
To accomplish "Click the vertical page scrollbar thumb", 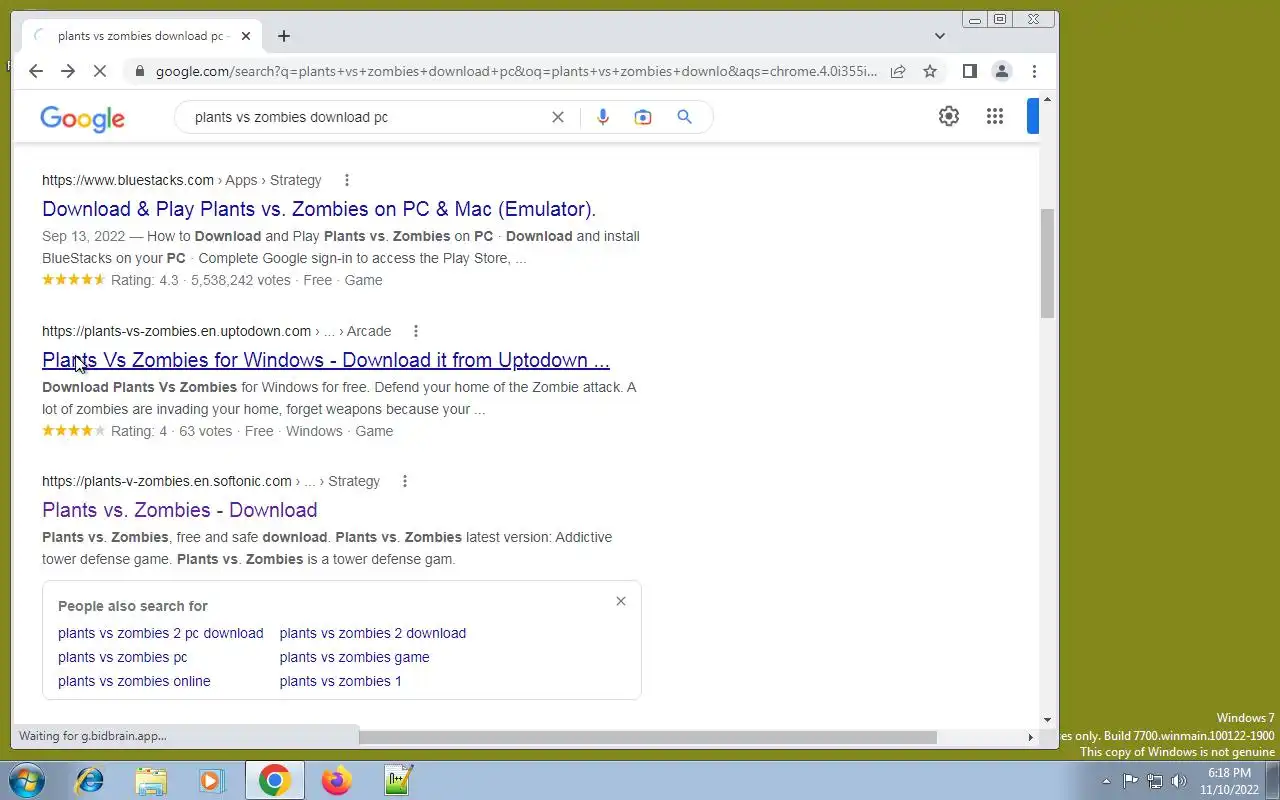I will 1047,264.
